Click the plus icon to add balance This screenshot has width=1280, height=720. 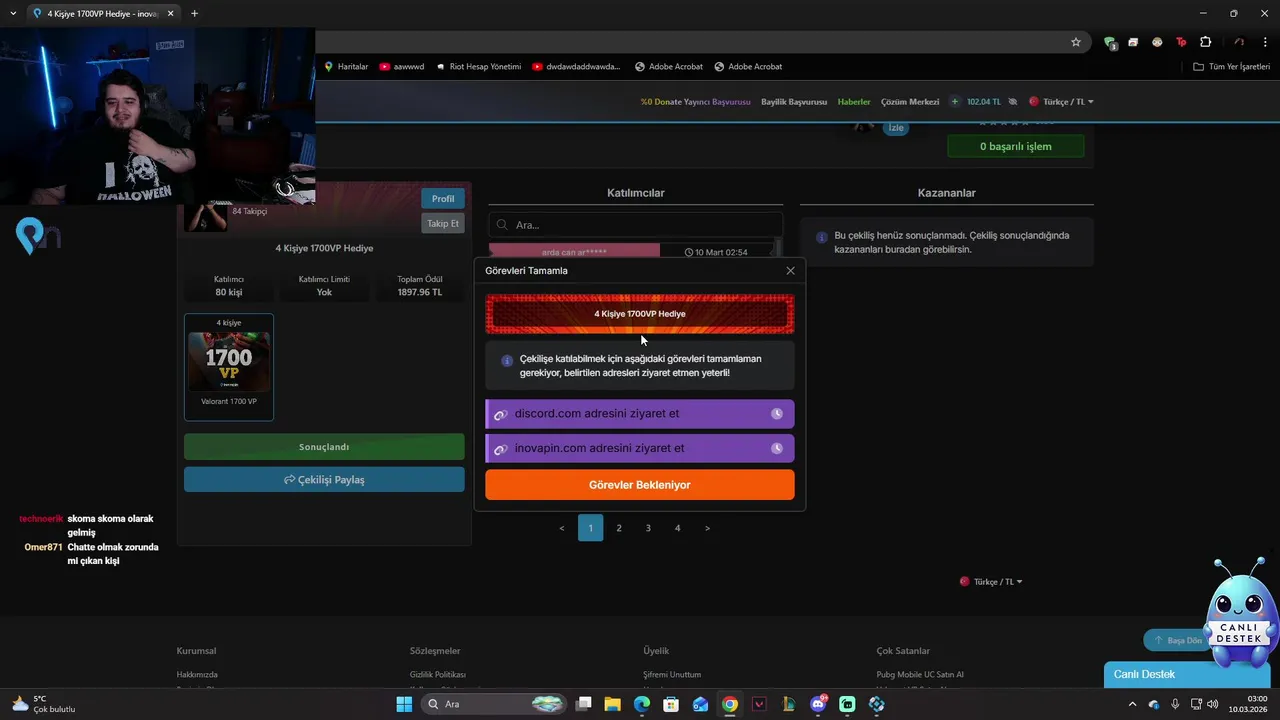tap(955, 102)
